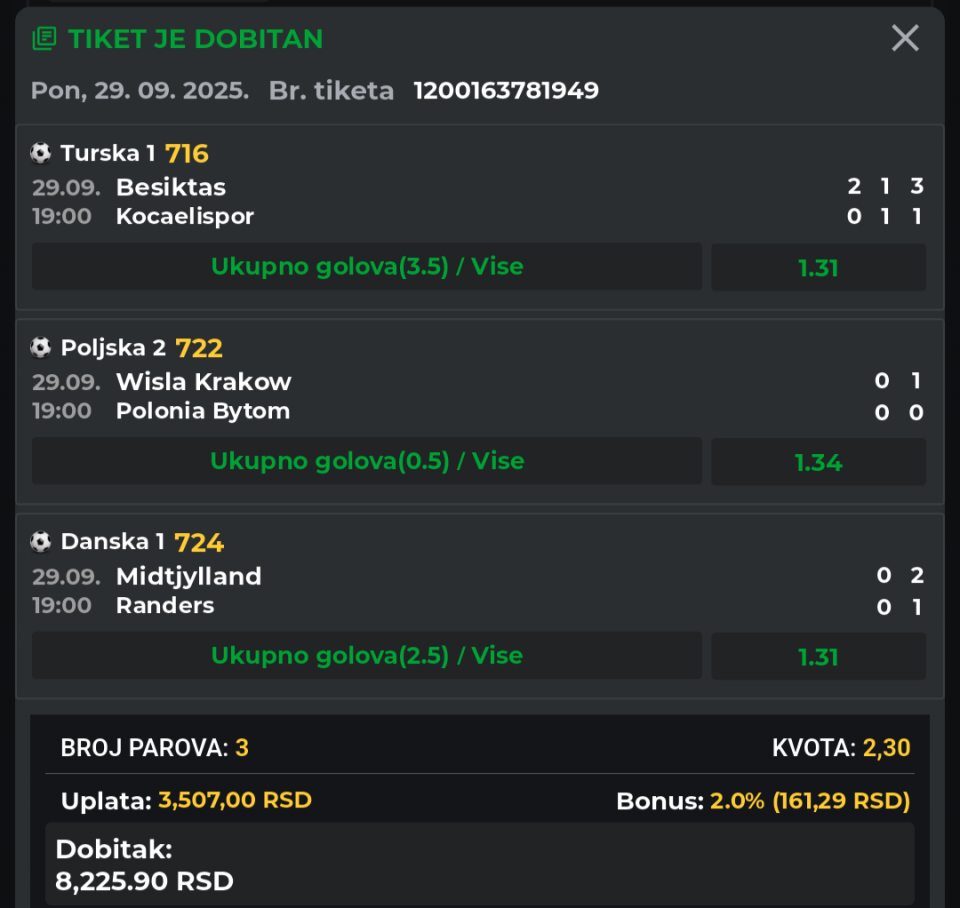This screenshot has height=908, width=960.
Task: Open the Midtjylland team name
Action: (x=189, y=576)
